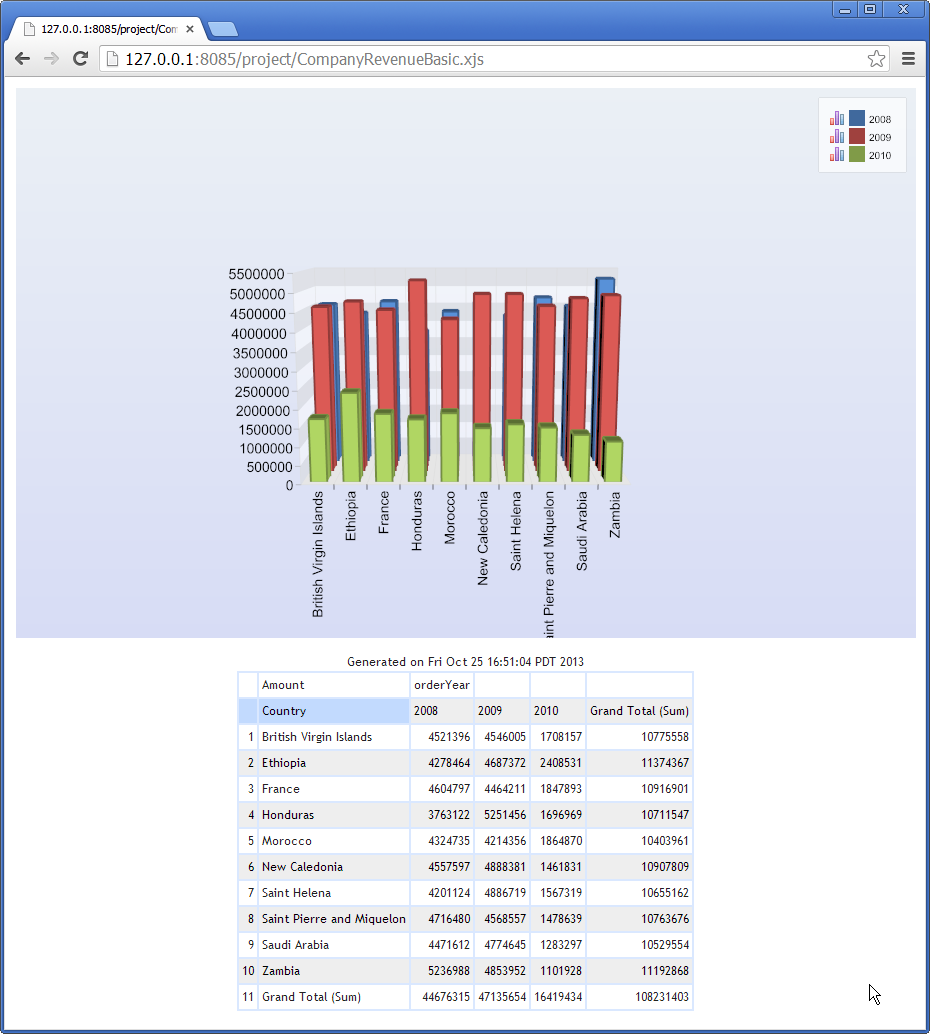Screen dimensions: 930x1034
Task: Click the chart icon beside 2010 legend
Action: tap(837, 154)
